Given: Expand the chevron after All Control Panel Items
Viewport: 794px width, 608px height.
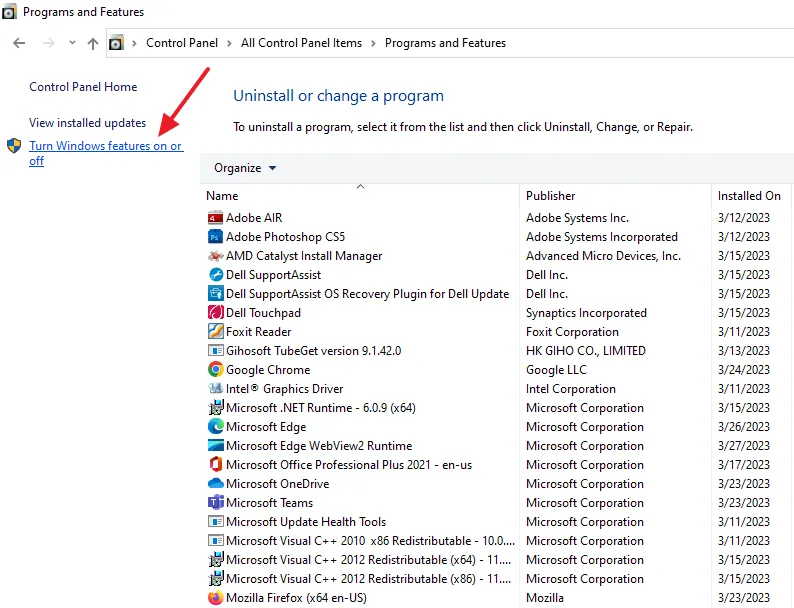Looking at the screenshot, I should click(x=373, y=44).
